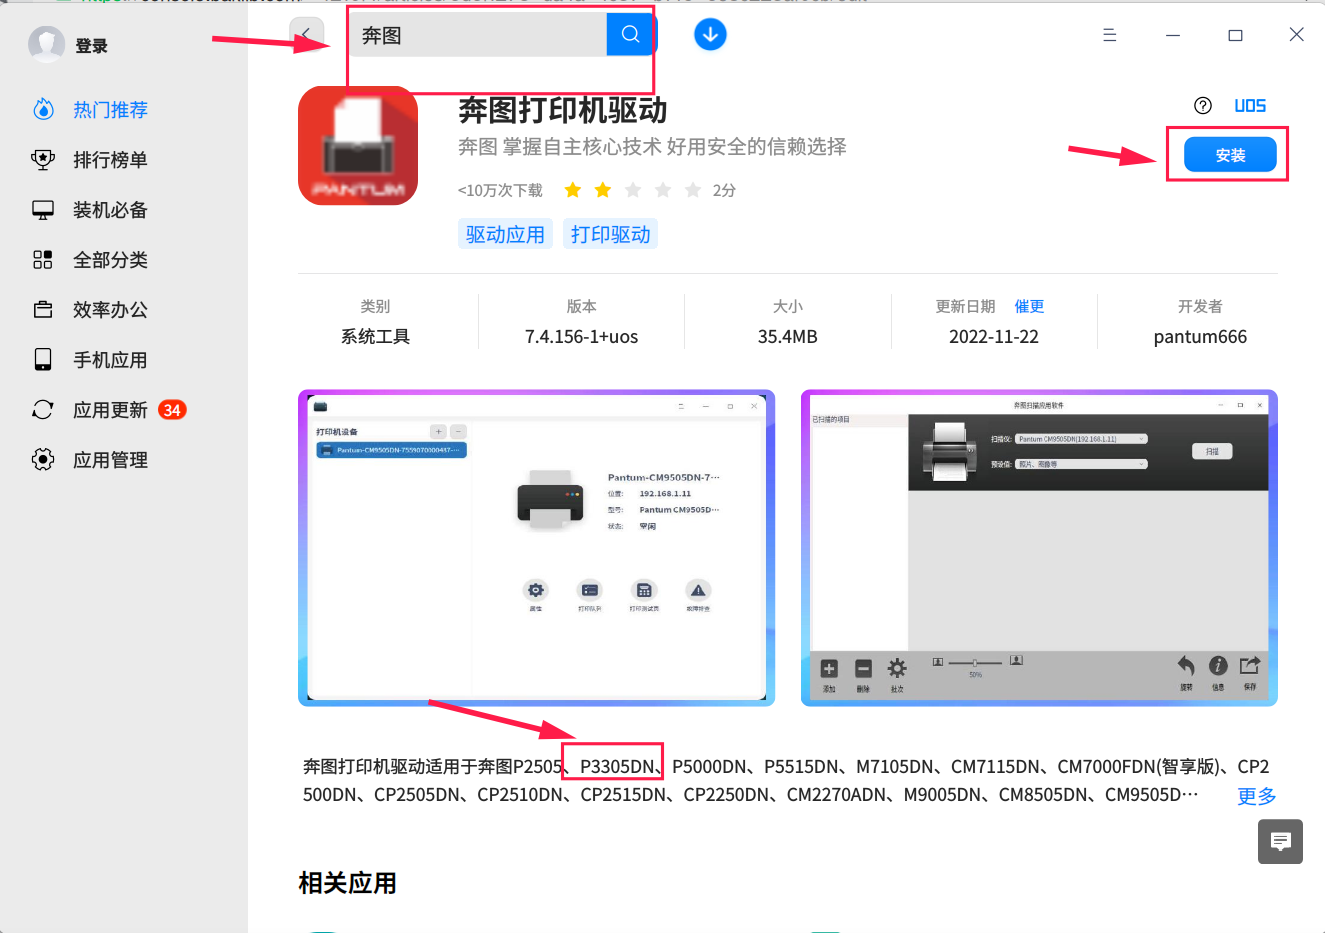Click the 热门推荐 flame icon
1325x933 pixels.
pos(43,109)
